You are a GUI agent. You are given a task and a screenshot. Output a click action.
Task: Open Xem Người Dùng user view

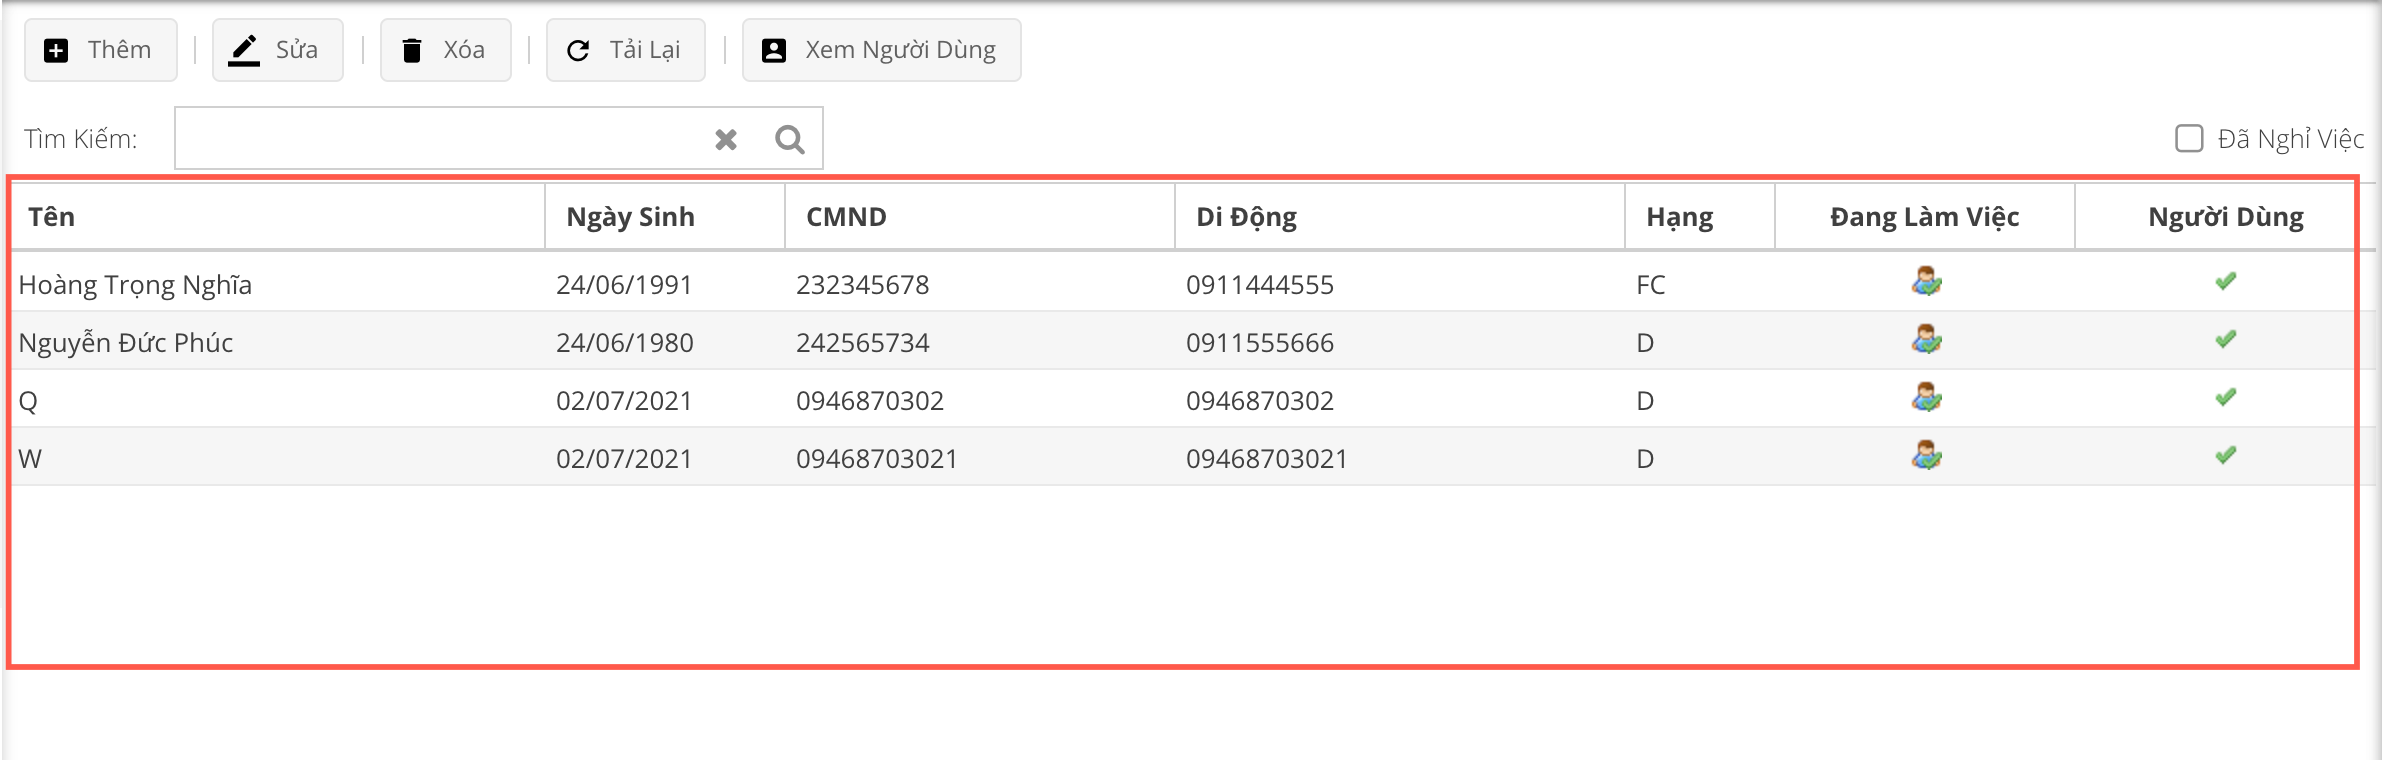pos(881,50)
